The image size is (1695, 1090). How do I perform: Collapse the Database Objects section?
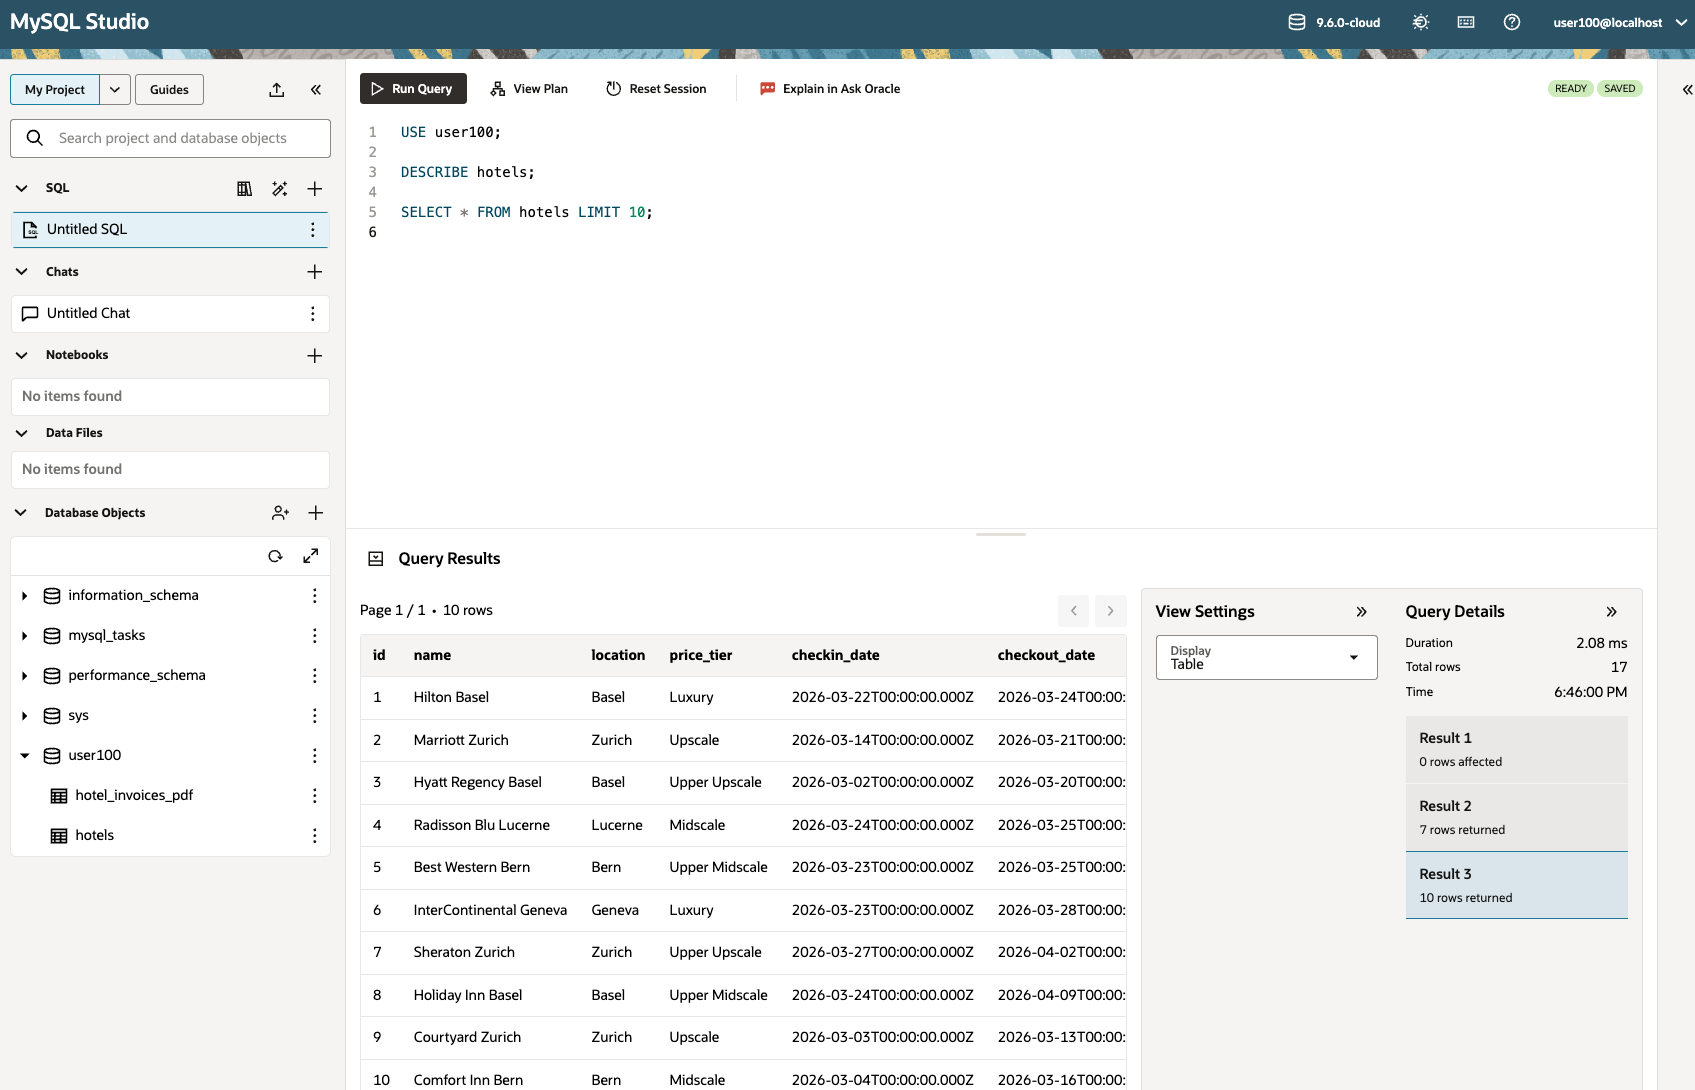(x=22, y=513)
